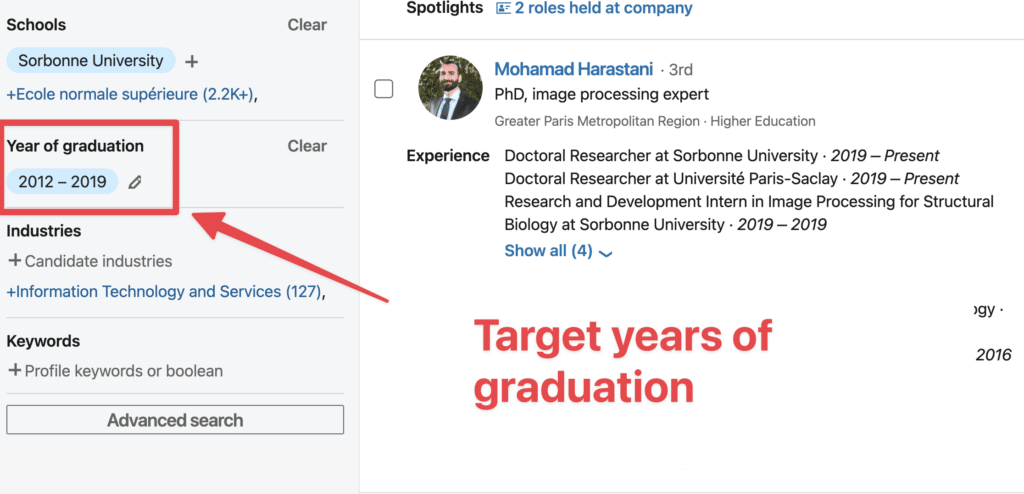The image size is (1024, 494).
Task: Open the 2 roles held at company spotlight
Action: tap(603, 8)
